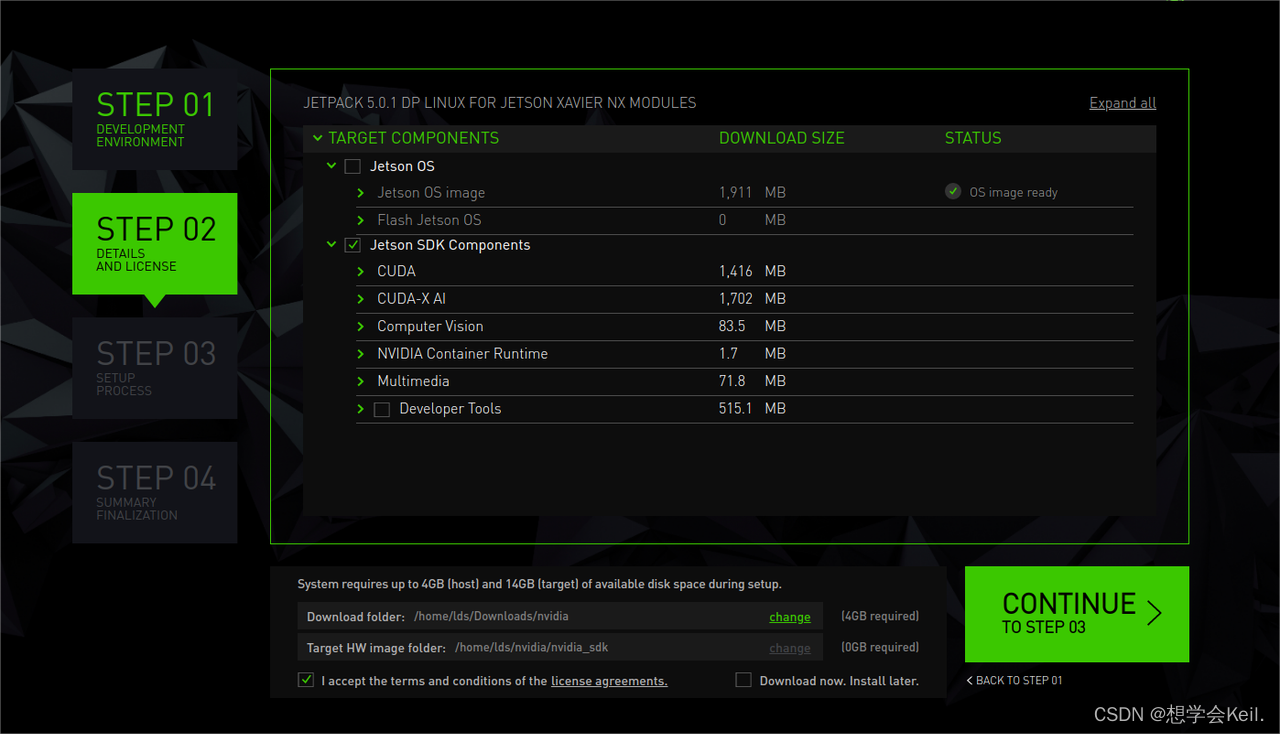Click the STATUS column header
The height and width of the screenshot is (734, 1280).
pyautogui.click(x=973, y=138)
